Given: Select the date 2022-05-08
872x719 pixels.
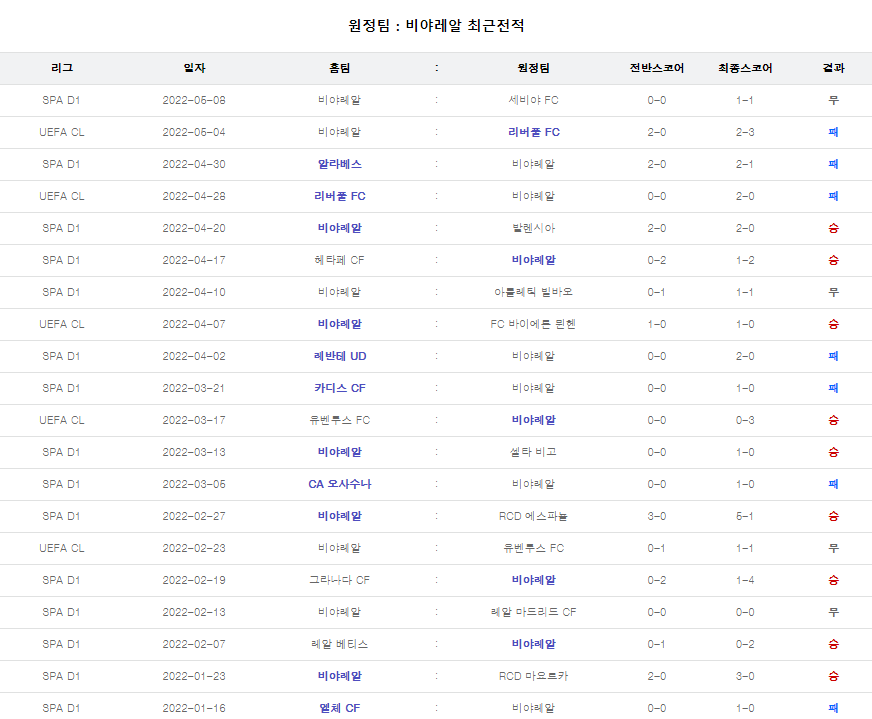Looking at the screenshot, I should pos(194,100).
